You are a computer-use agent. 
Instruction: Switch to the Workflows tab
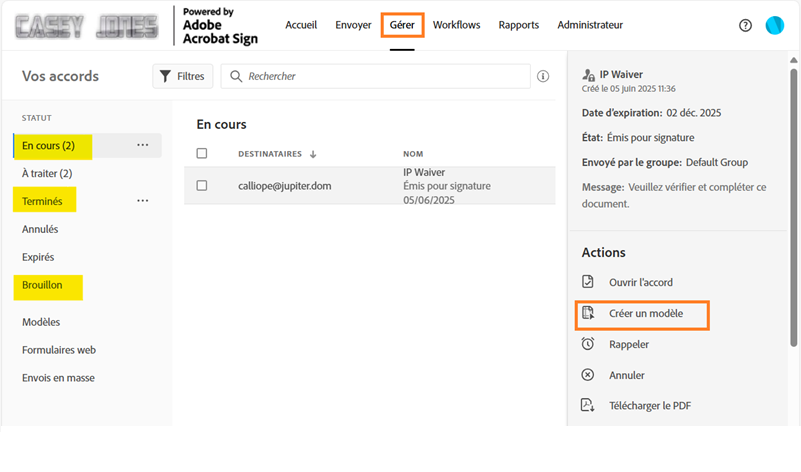tap(456, 25)
